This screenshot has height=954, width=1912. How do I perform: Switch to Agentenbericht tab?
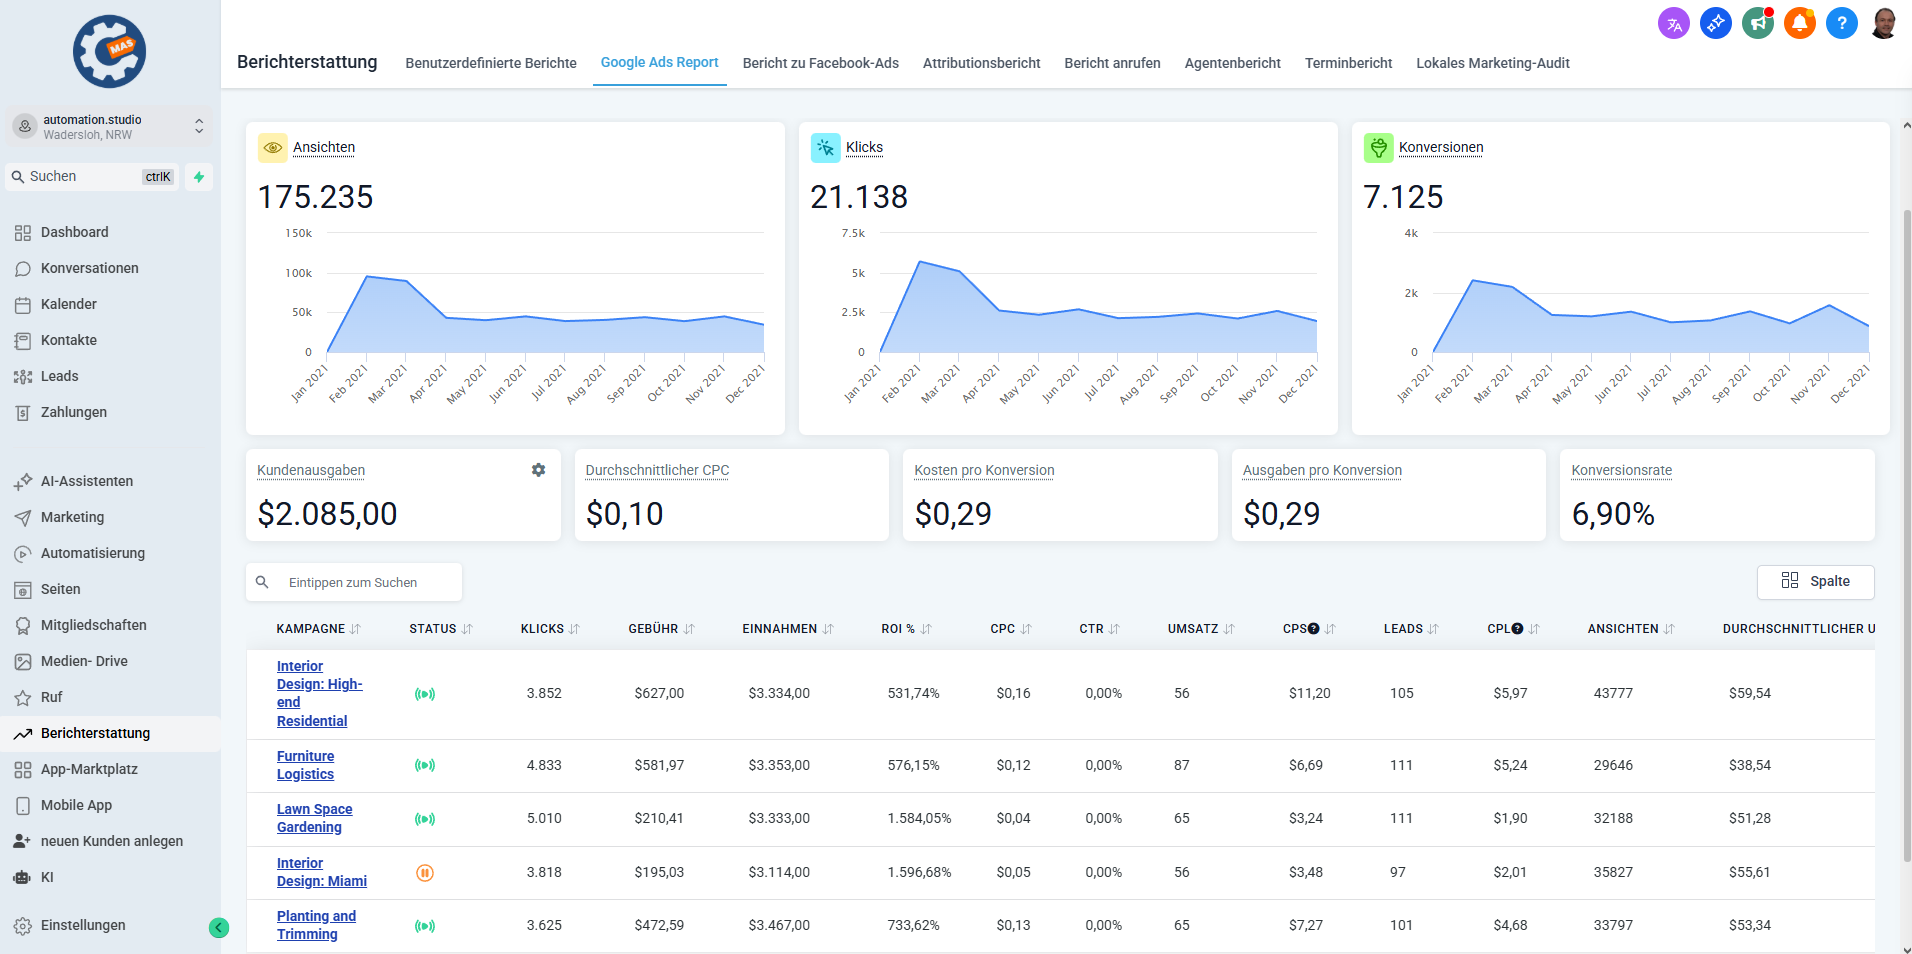click(1232, 63)
